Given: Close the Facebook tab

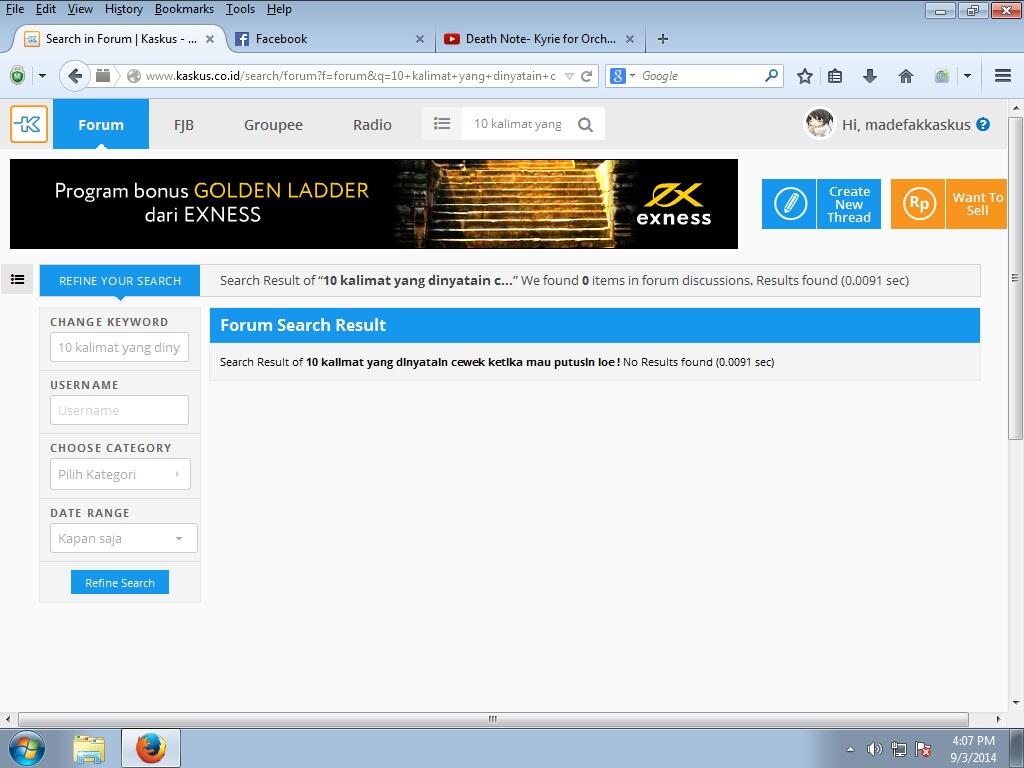Looking at the screenshot, I should pos(420,39).
